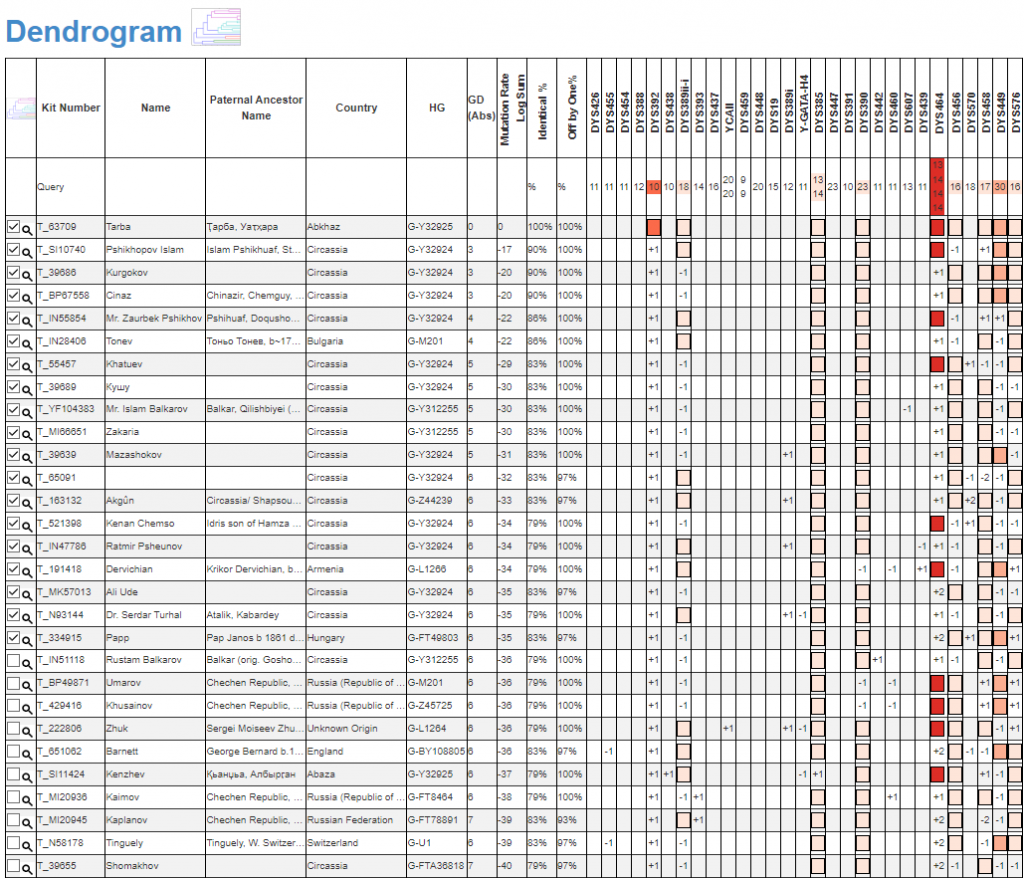Screen dimensions: 1024x878
Task: Open magnifier icon for kit T_IN28406
Action: point(27,342)
